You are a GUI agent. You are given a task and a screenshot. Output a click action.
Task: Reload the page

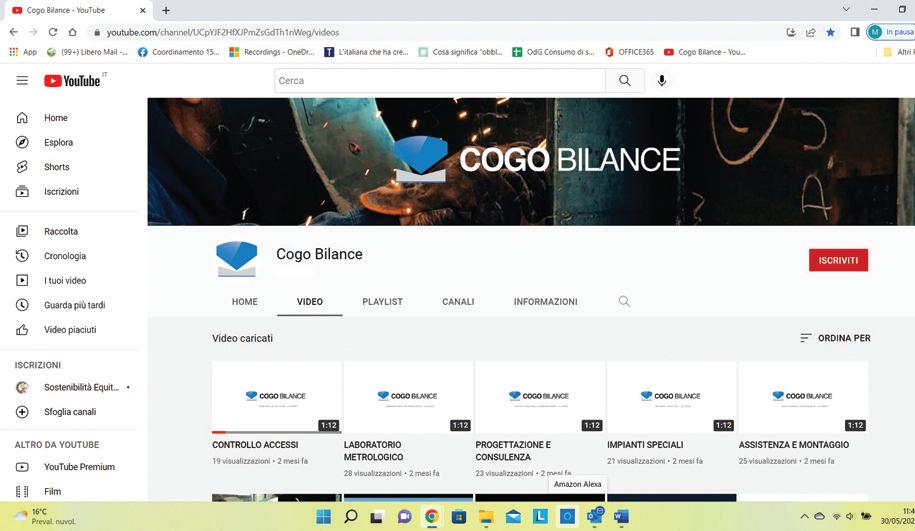point(53,32)
